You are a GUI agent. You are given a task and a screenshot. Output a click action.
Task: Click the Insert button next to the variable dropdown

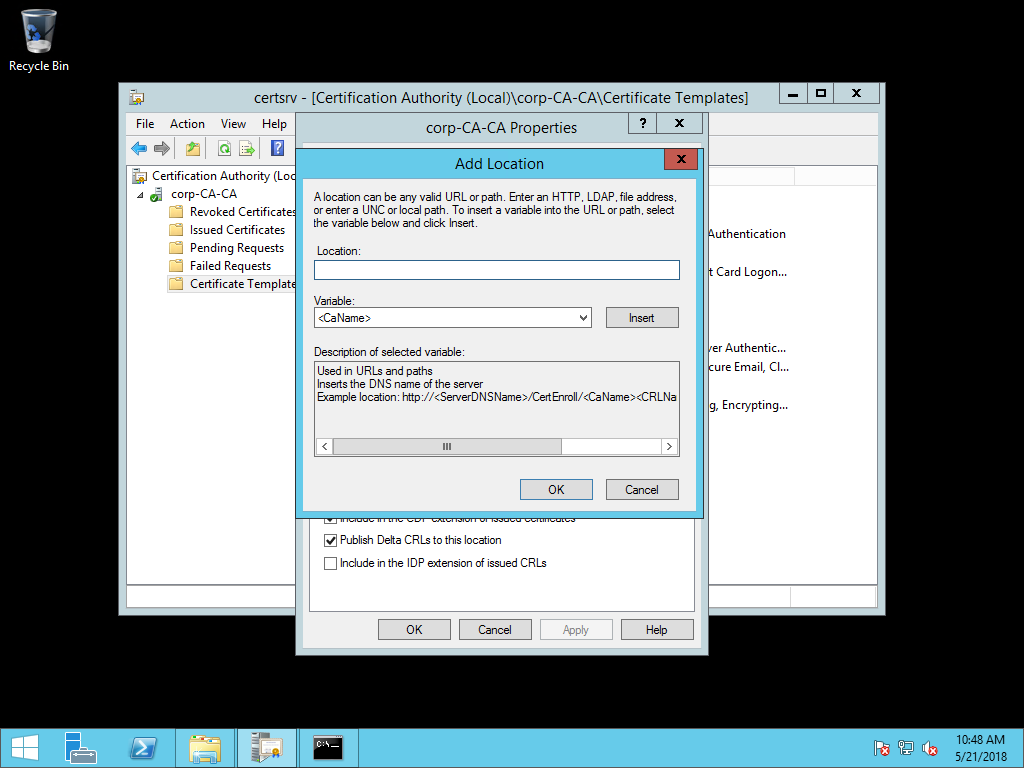(642, 317)
